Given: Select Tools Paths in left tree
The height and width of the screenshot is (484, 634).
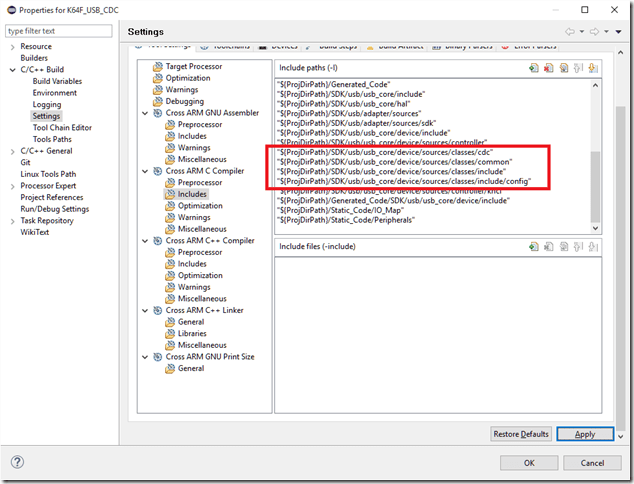Looking at the screenshot, I should [52, 139].
